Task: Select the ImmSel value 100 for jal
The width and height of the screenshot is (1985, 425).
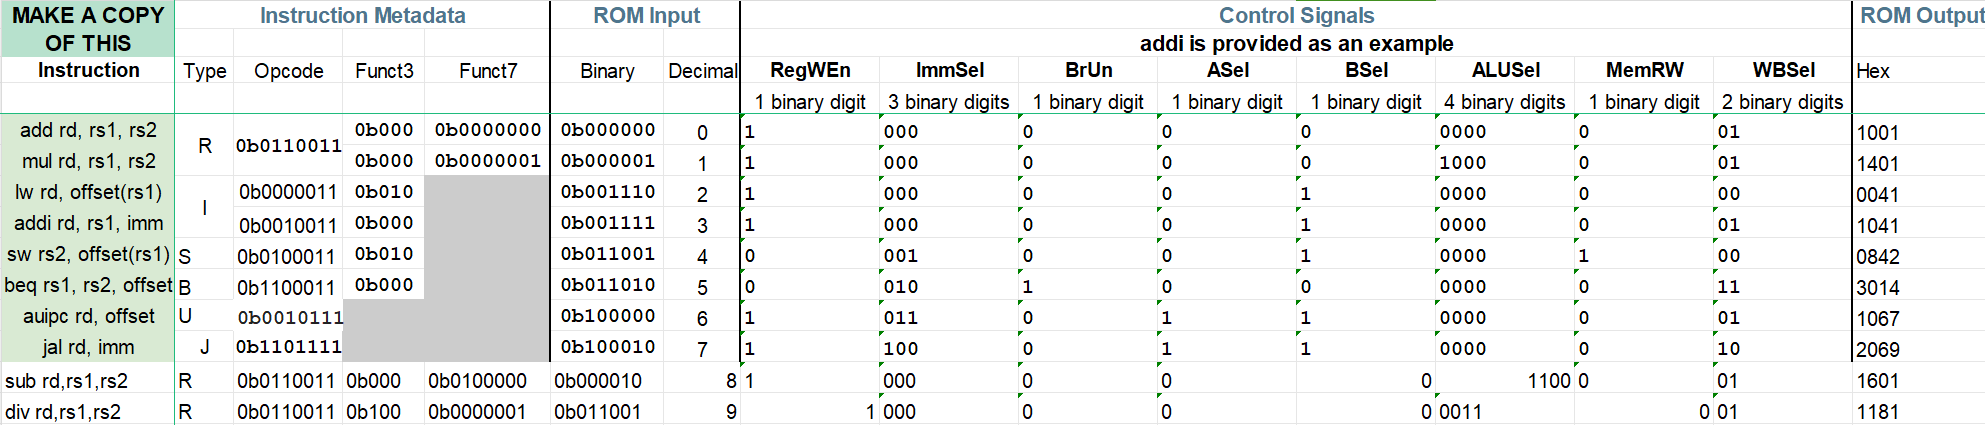Action: [949, 348]
